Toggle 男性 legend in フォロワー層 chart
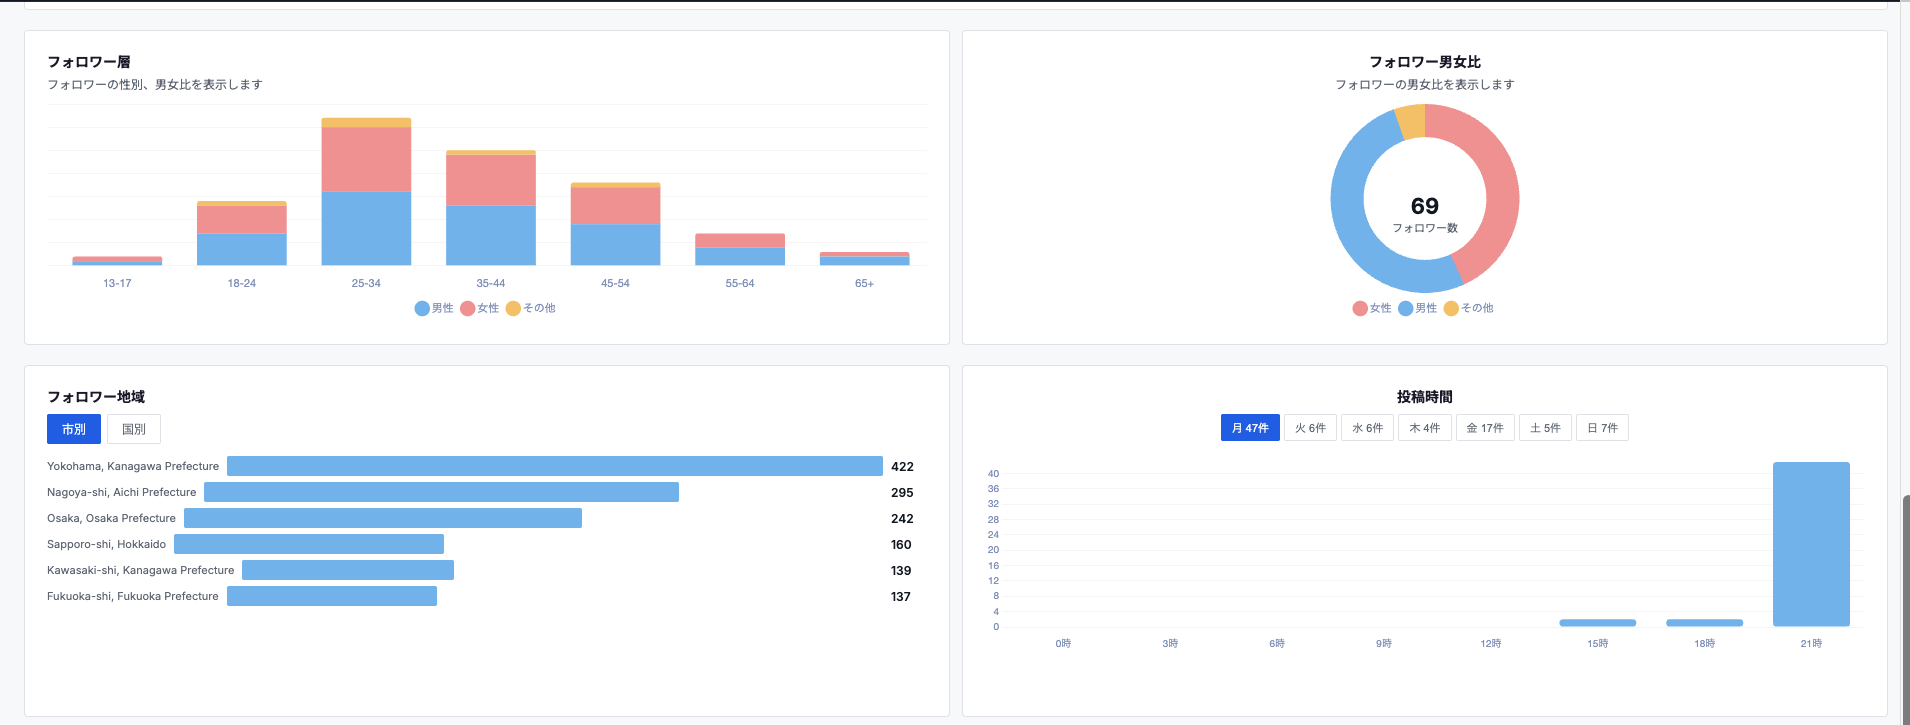Viewport: 1910px width, 725px height. point(434,308)
